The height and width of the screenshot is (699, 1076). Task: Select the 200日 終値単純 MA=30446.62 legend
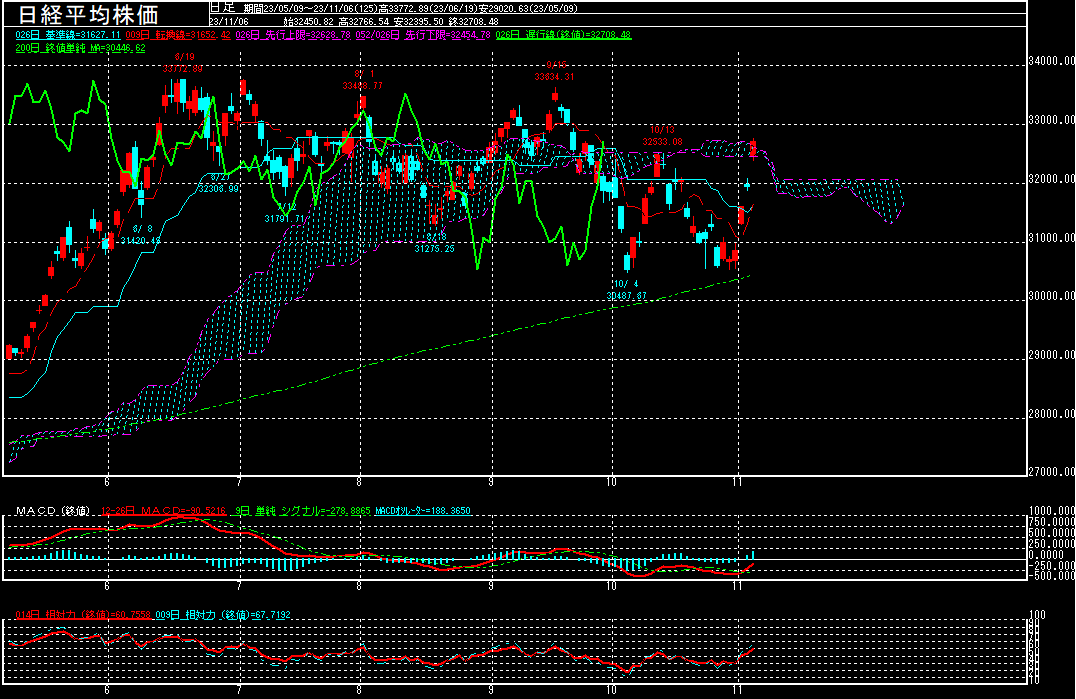coord(80,48)
